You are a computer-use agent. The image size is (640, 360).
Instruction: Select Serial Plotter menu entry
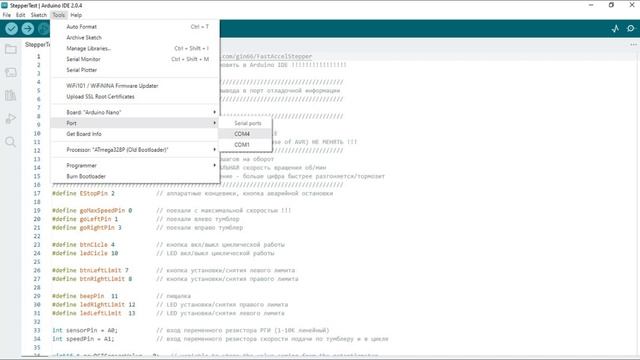[135, 70]
